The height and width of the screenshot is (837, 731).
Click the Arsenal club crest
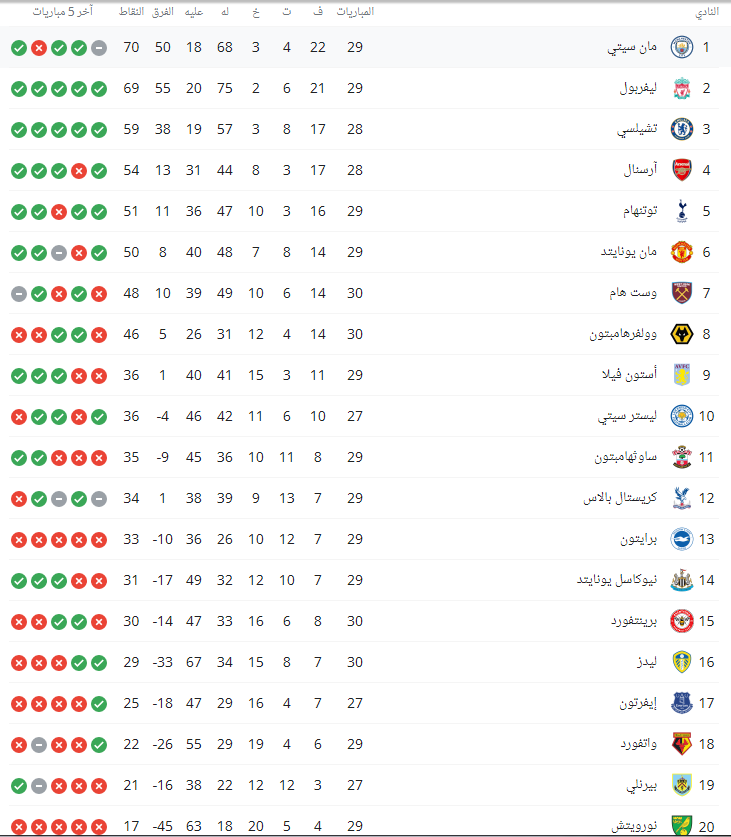tap(681, 170)
